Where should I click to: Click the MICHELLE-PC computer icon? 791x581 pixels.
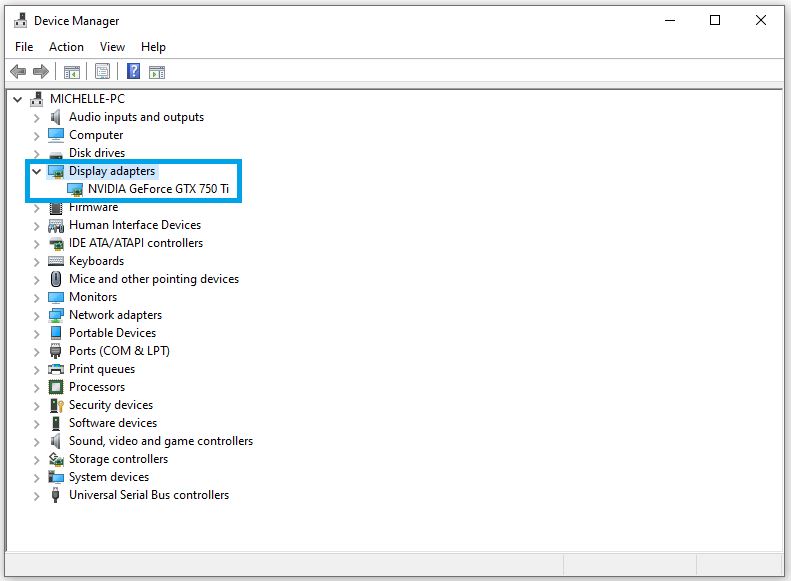point(36,99)
